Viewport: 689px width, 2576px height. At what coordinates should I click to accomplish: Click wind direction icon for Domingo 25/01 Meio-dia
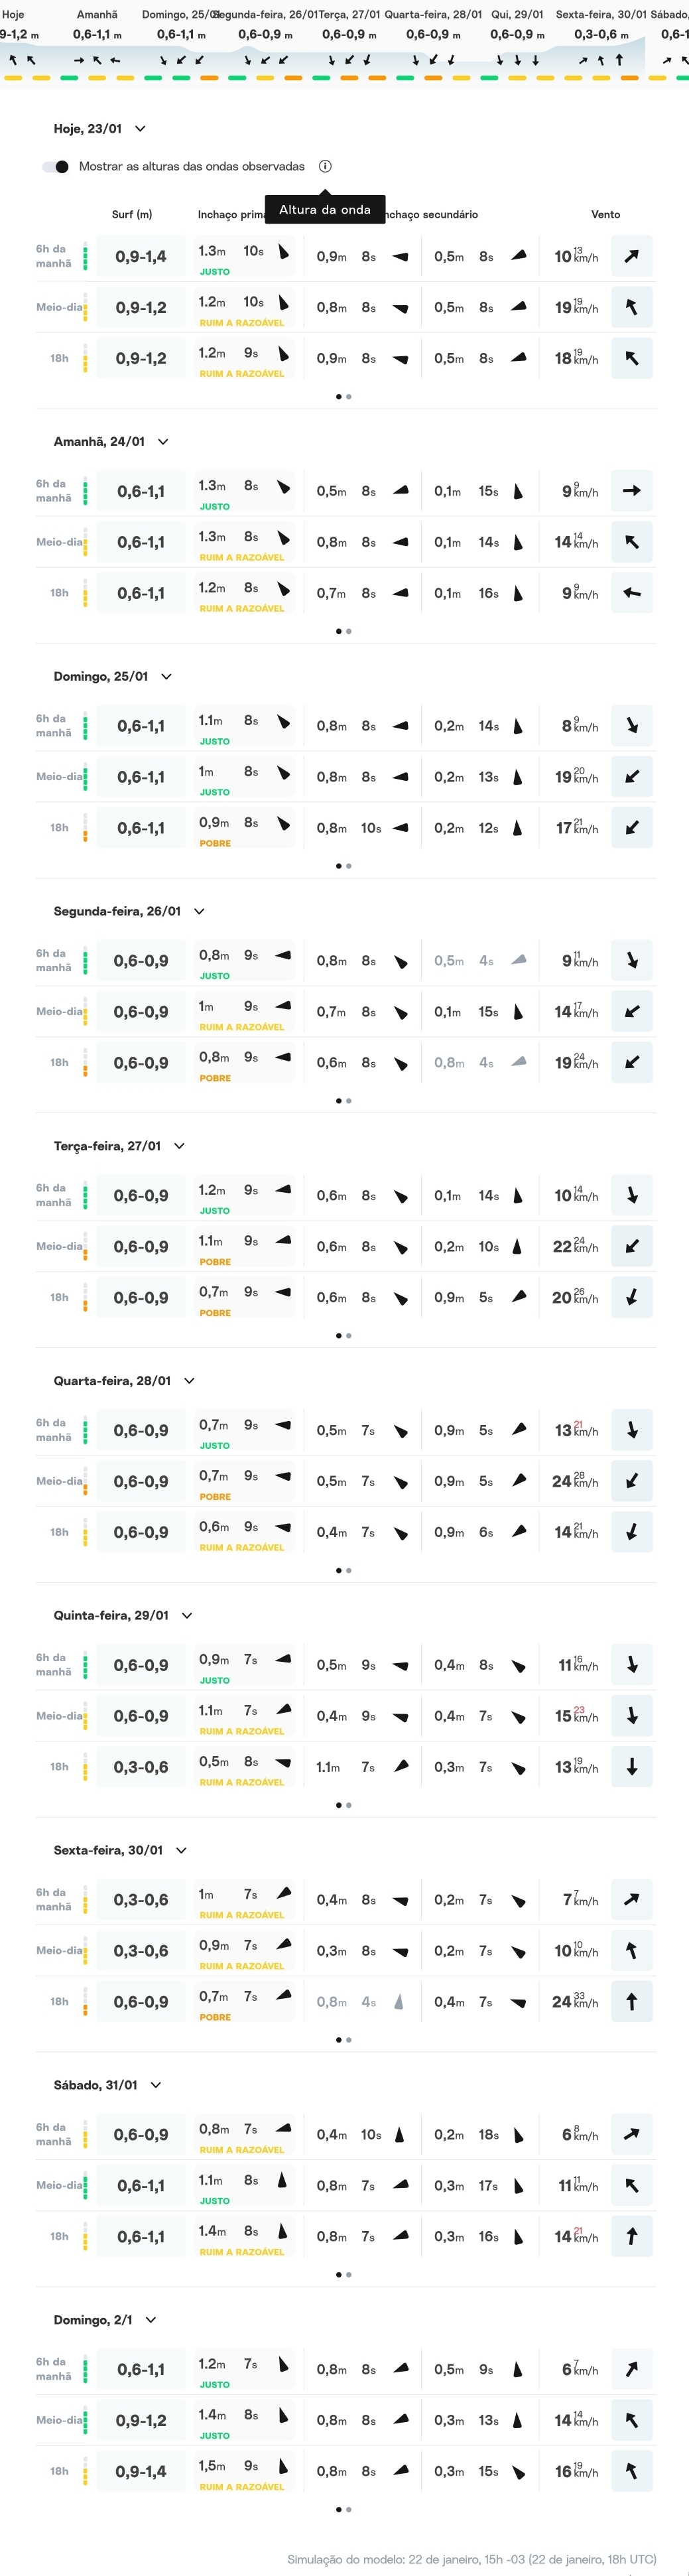pos(631,777)
